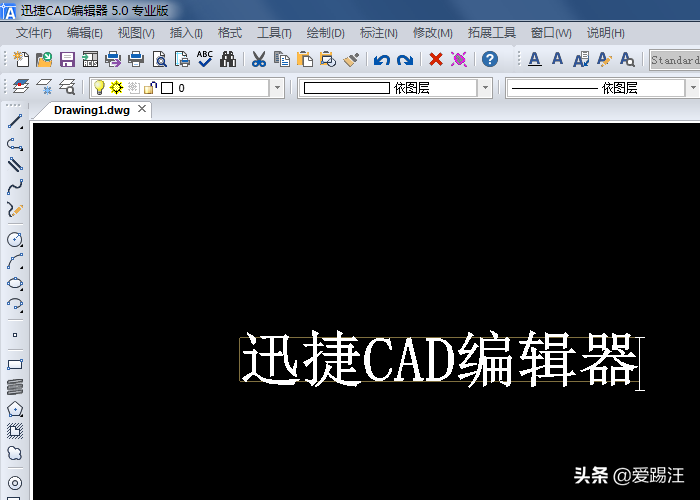The width and height of the screenshot is (700, 500).
Task: Click the color 依图层 white swatch
Action: [347, 88]
